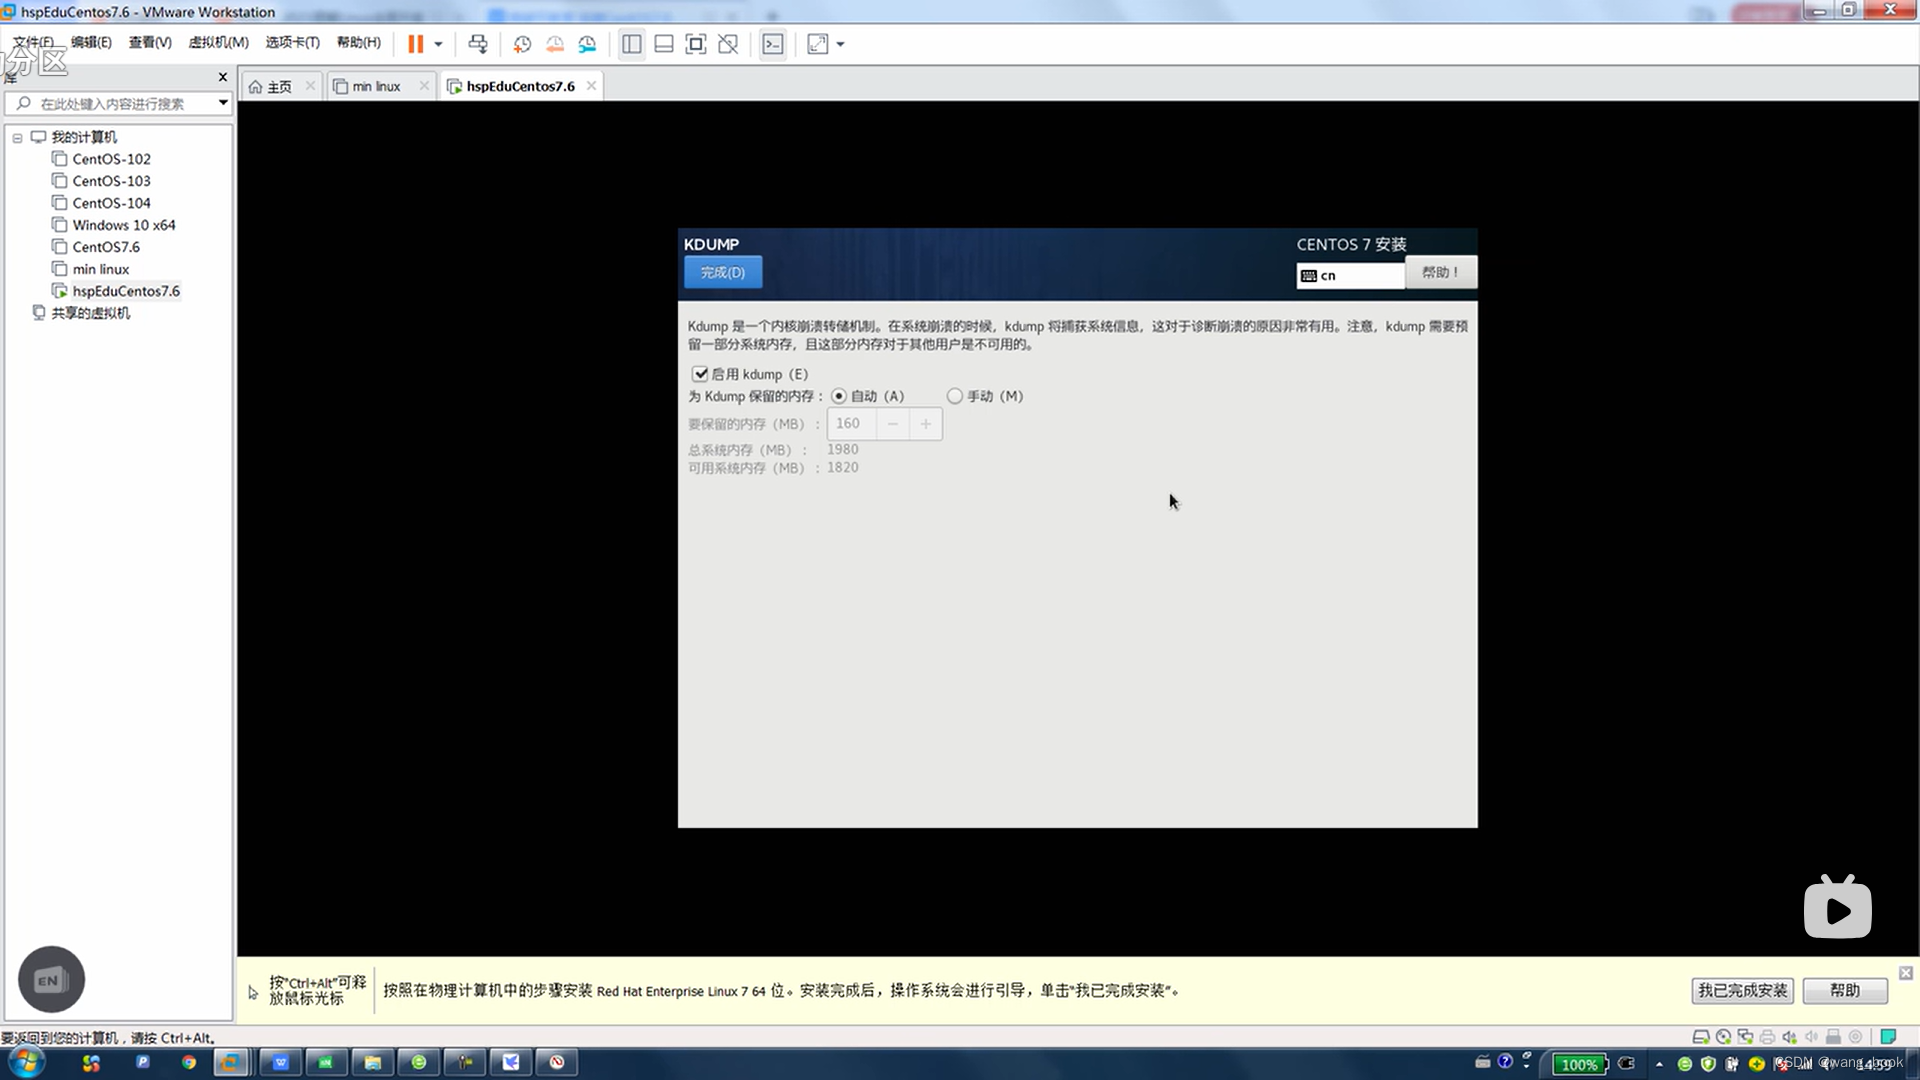Dismiss the yellow installation hint bar

click(x=1906, y=973)
